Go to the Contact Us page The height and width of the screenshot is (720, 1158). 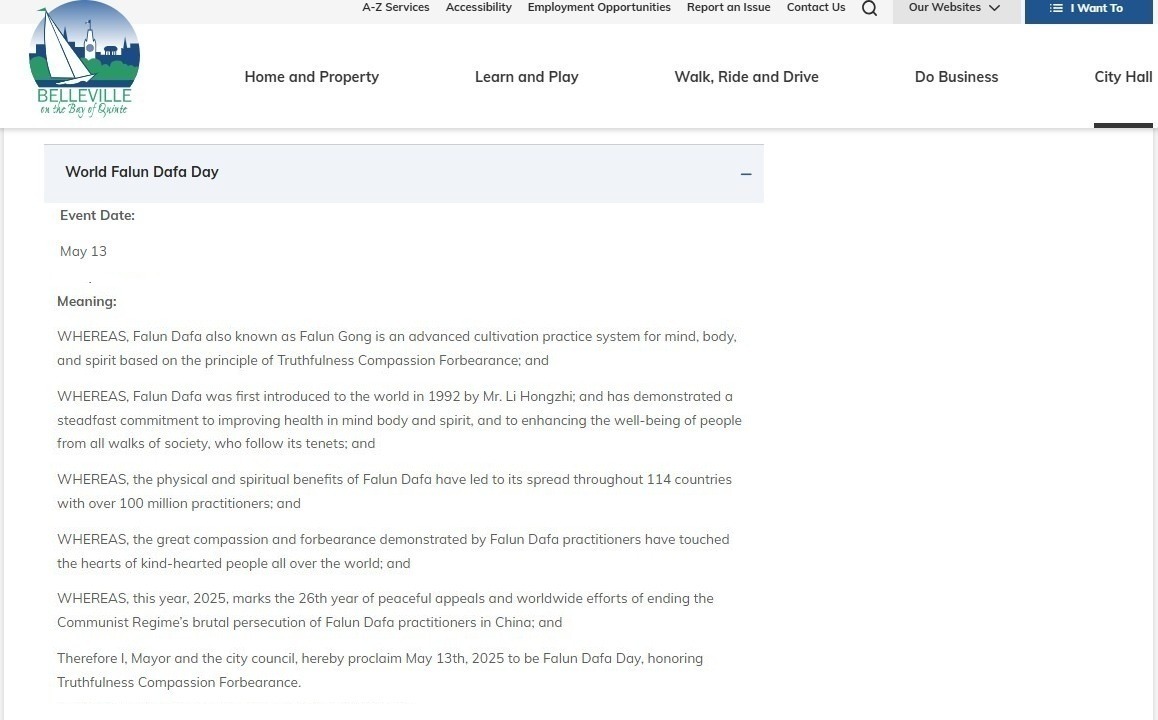pos(815,8)
